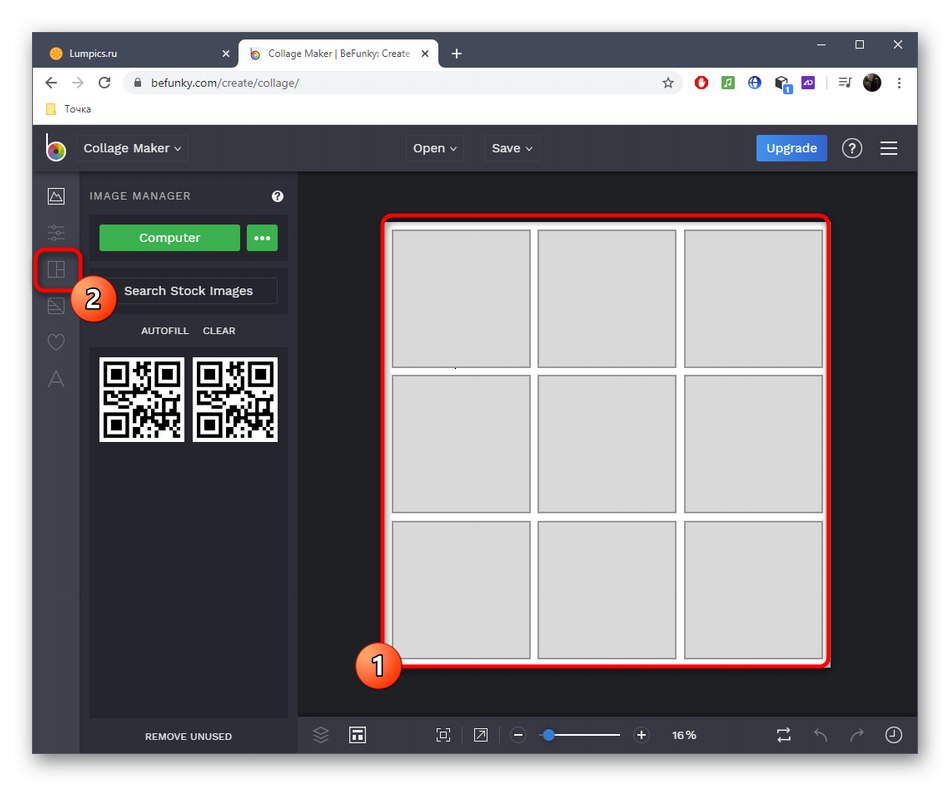Select the first QR code thumbnail

(142, 400)
